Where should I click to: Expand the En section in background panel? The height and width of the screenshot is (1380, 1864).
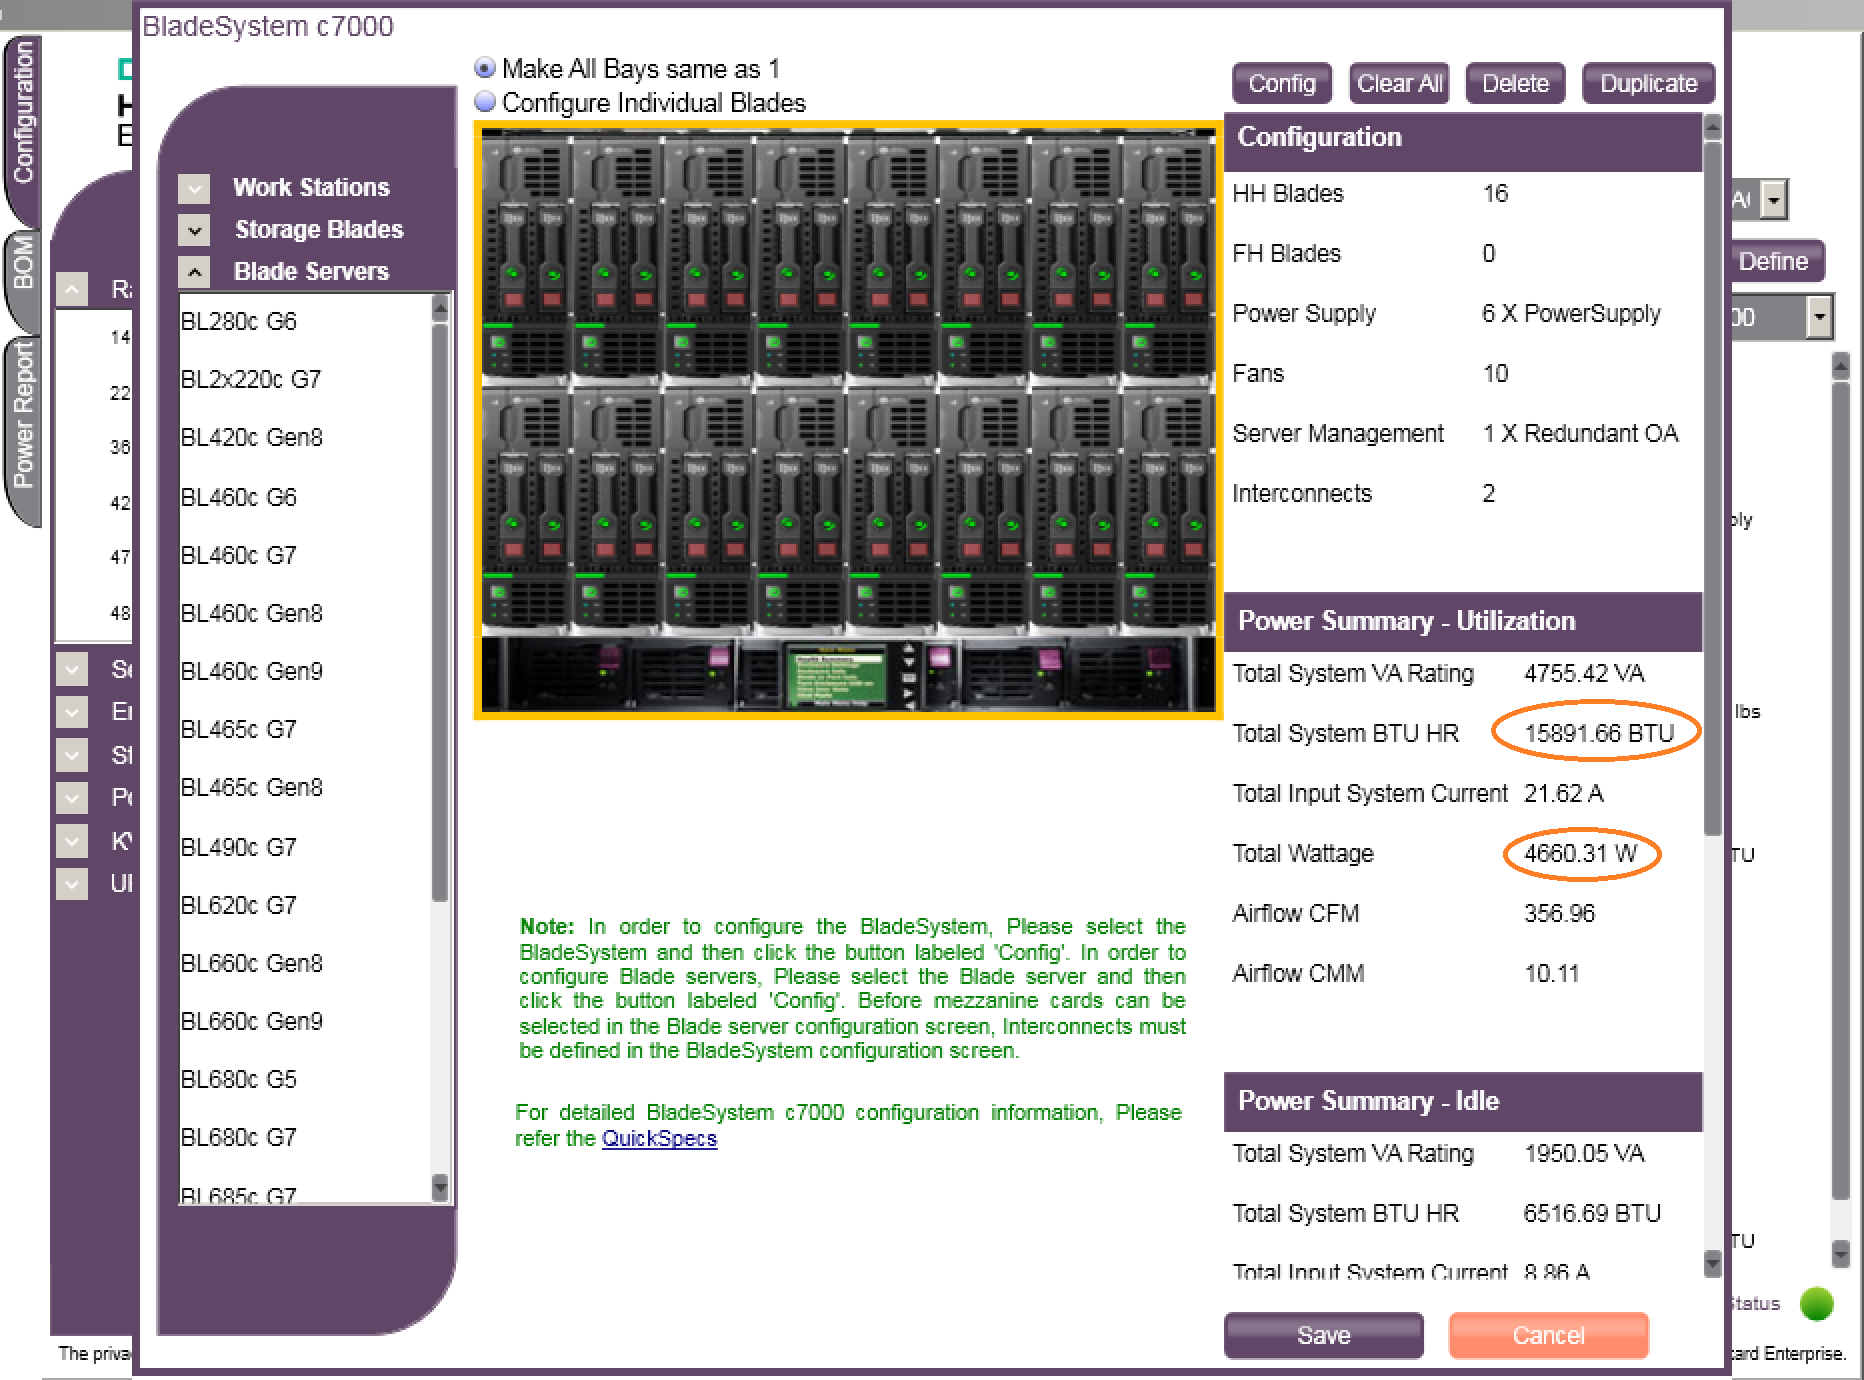72,712
